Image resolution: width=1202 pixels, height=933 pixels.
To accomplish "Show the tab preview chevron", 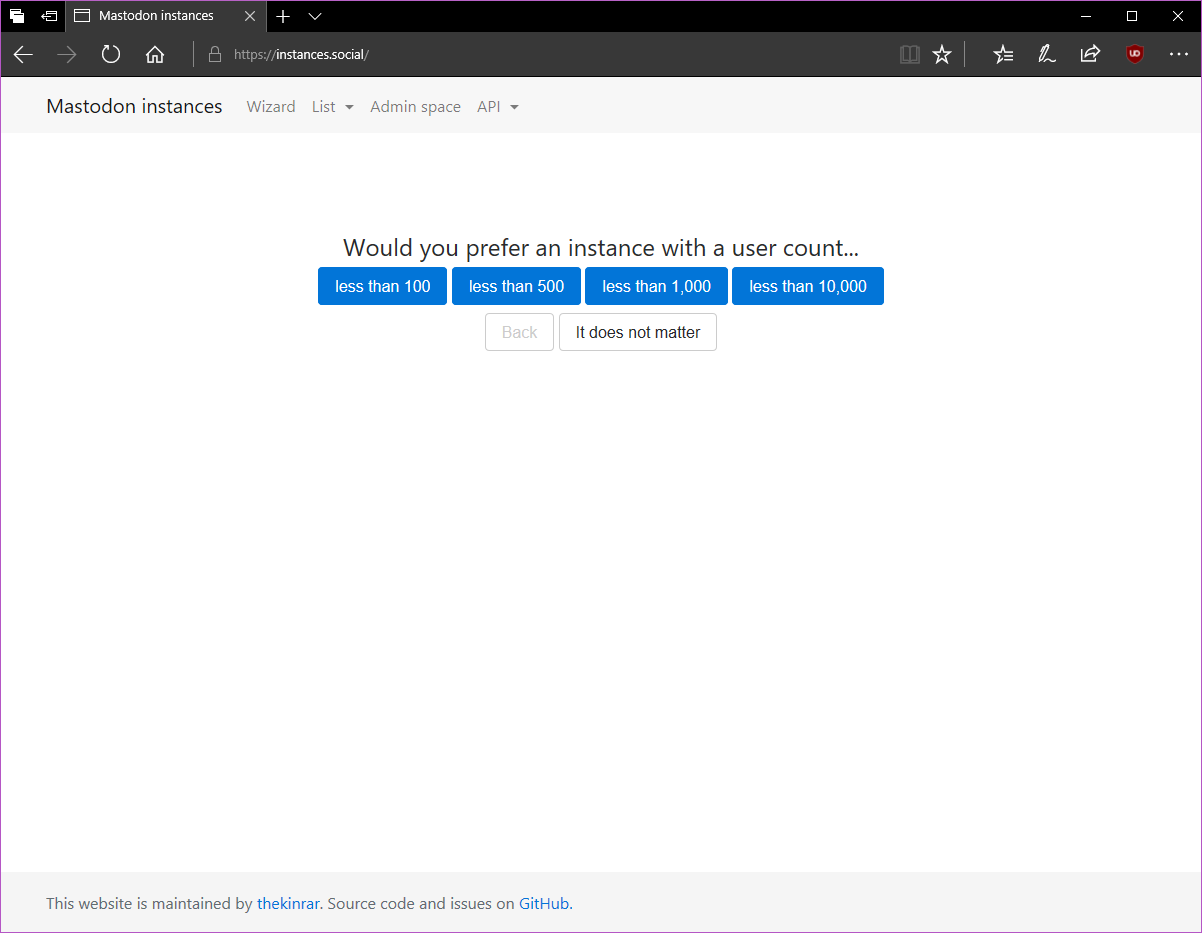I will [315, 16].
